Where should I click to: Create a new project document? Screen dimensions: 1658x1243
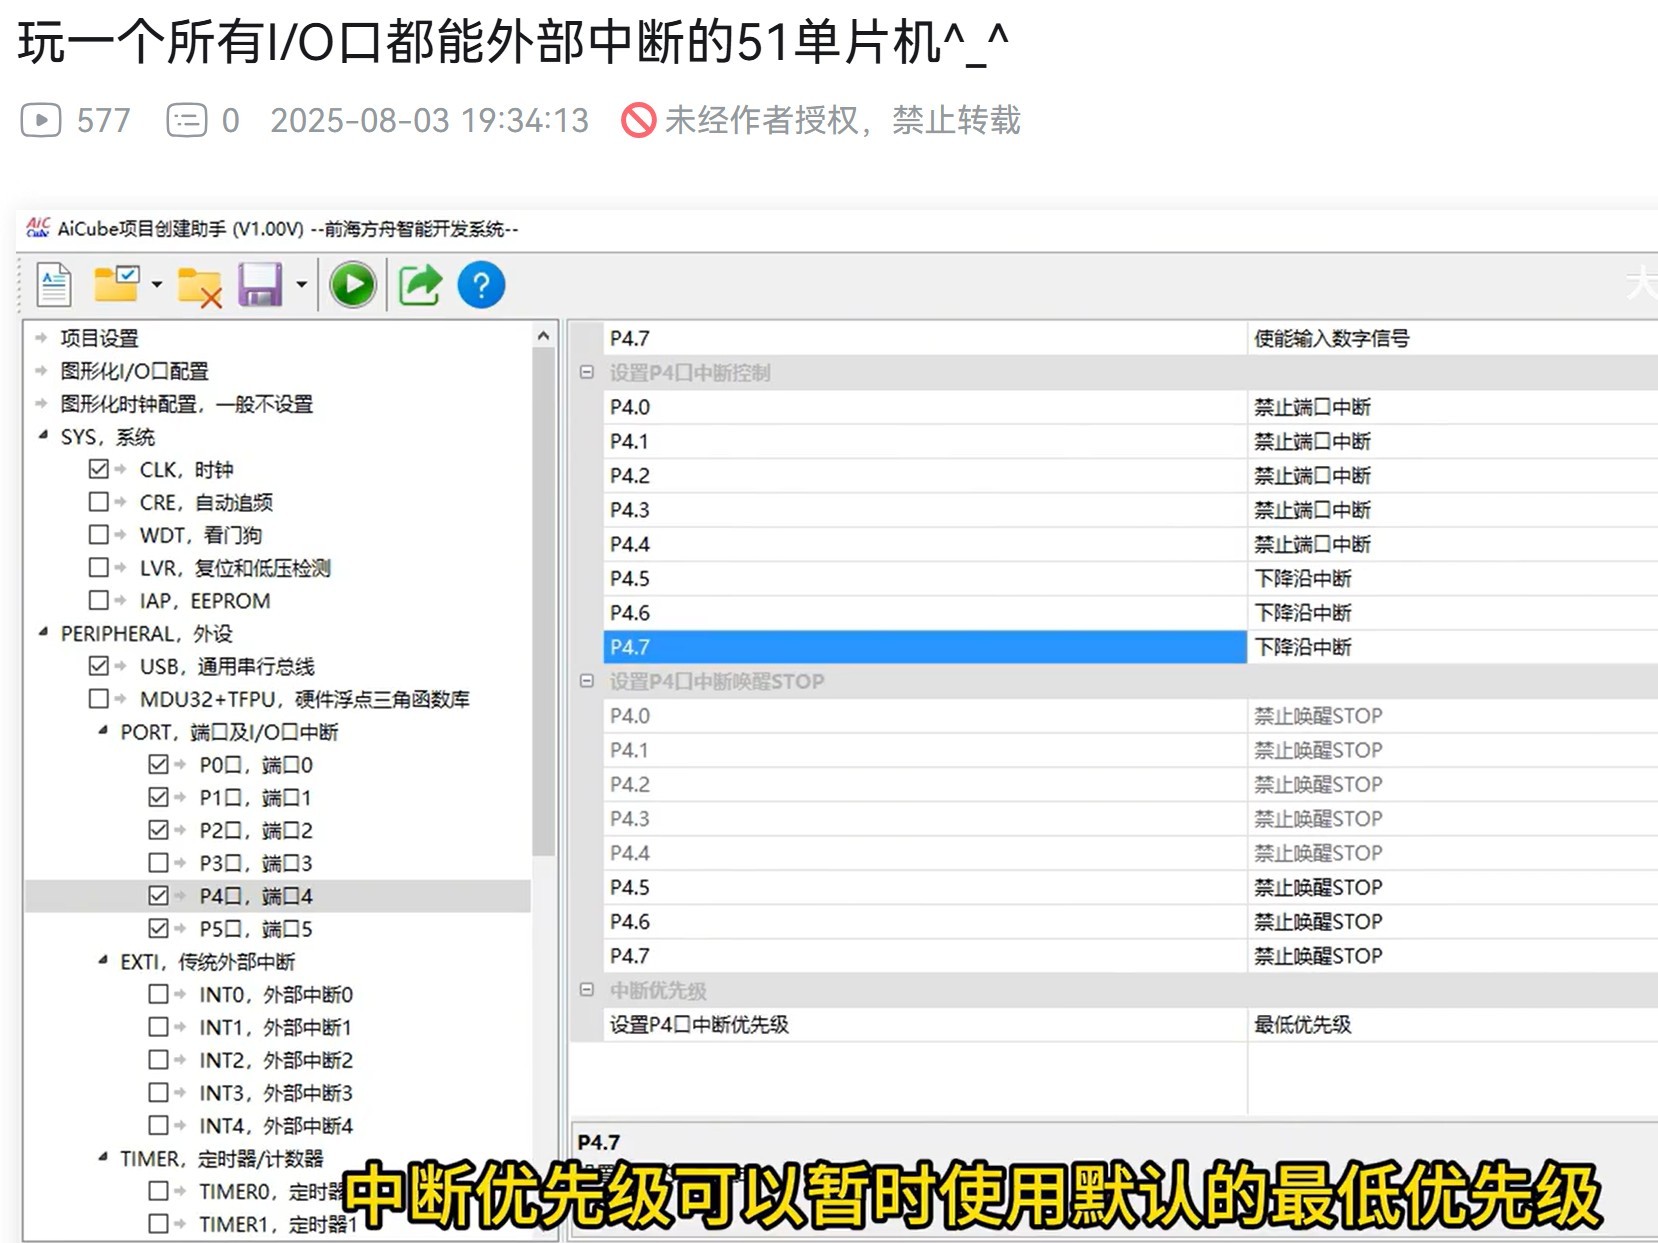click(x=53, y=285)
